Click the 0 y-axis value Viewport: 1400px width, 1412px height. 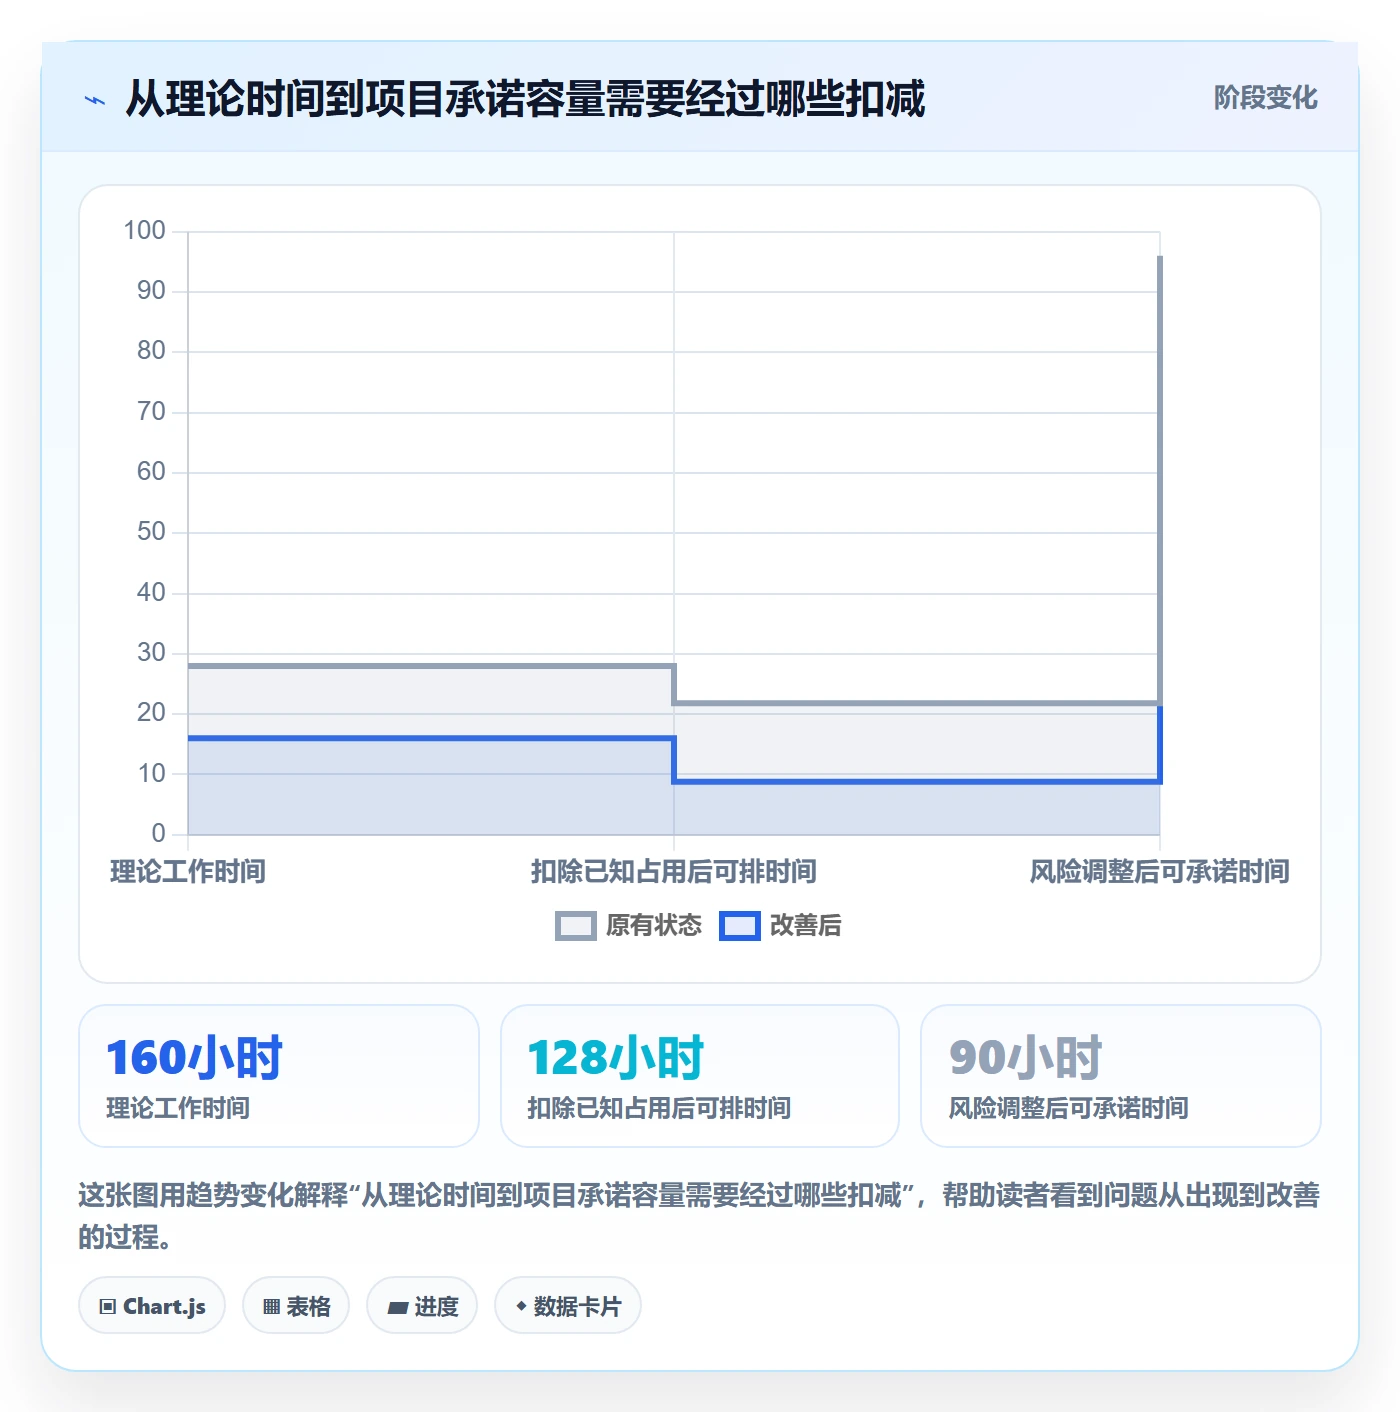(x=158, y=833)
